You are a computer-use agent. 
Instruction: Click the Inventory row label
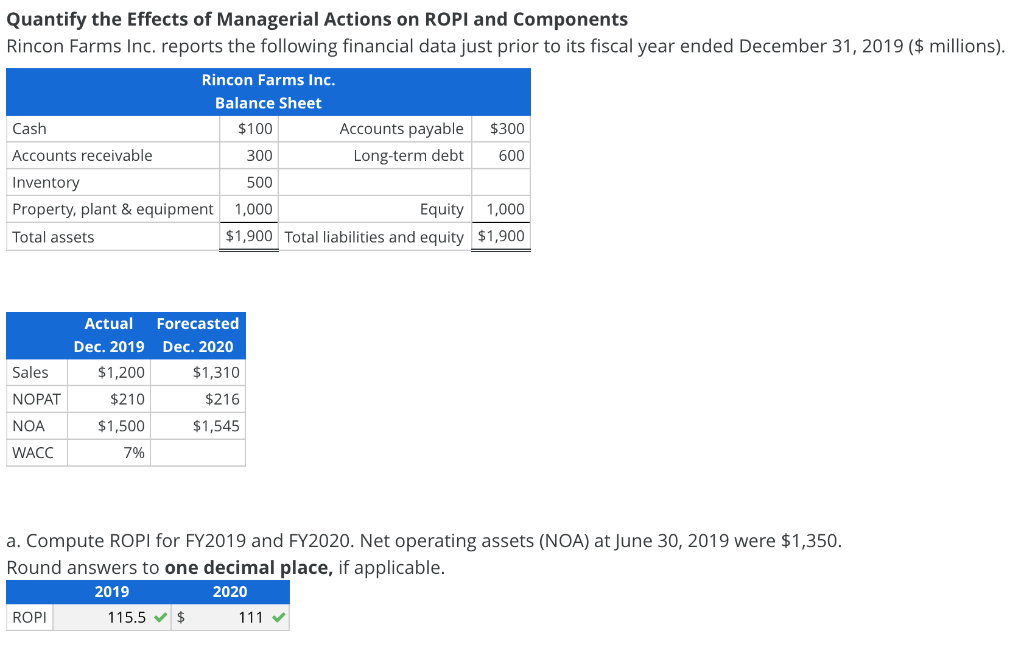(x=46, y=182)
